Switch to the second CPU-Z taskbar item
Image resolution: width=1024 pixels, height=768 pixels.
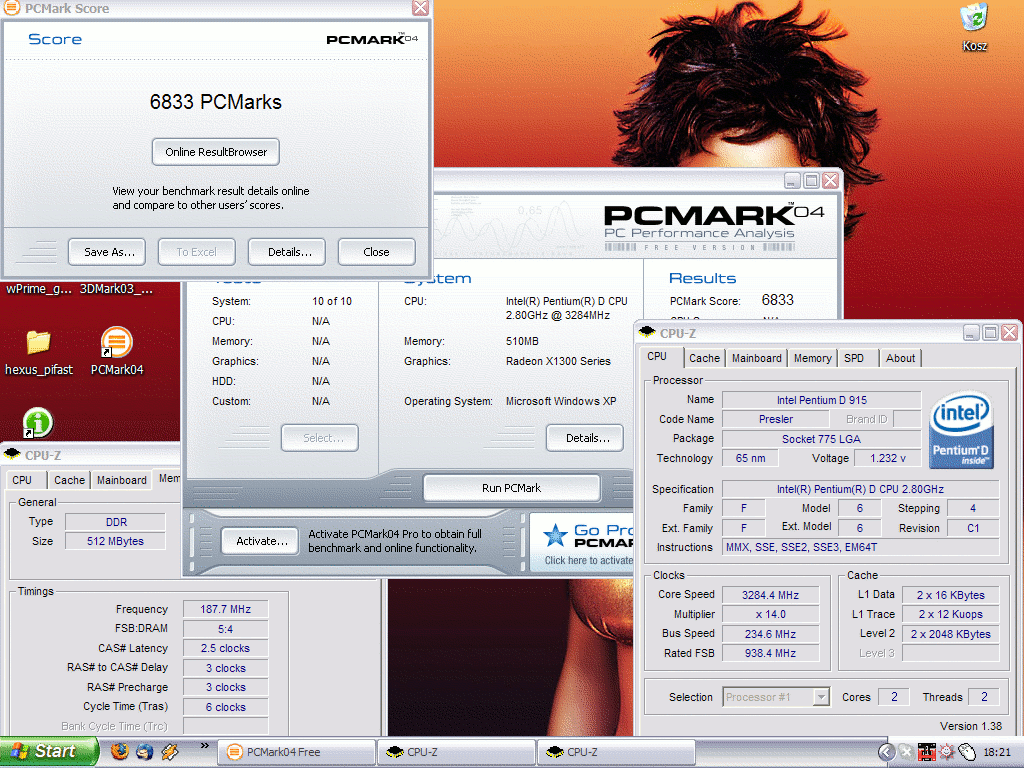[616, 752]
